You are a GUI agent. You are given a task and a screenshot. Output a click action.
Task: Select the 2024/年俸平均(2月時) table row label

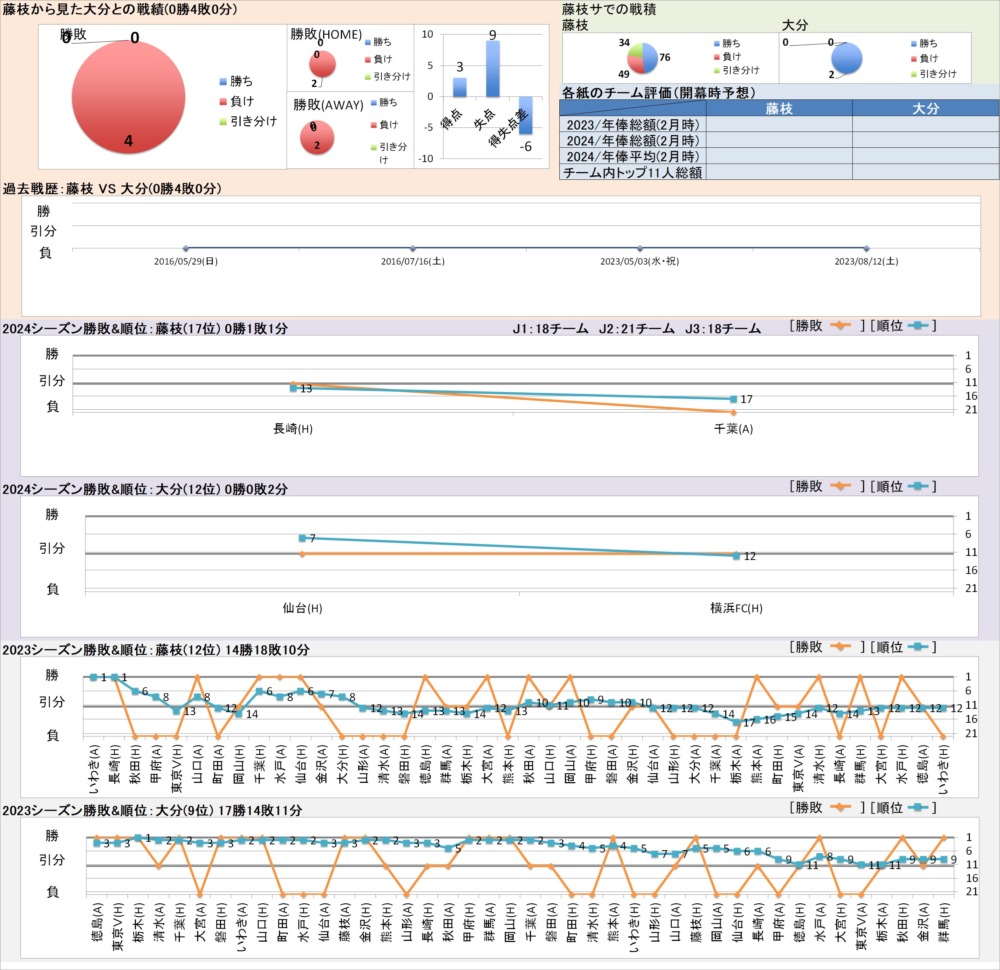(631, 156)
